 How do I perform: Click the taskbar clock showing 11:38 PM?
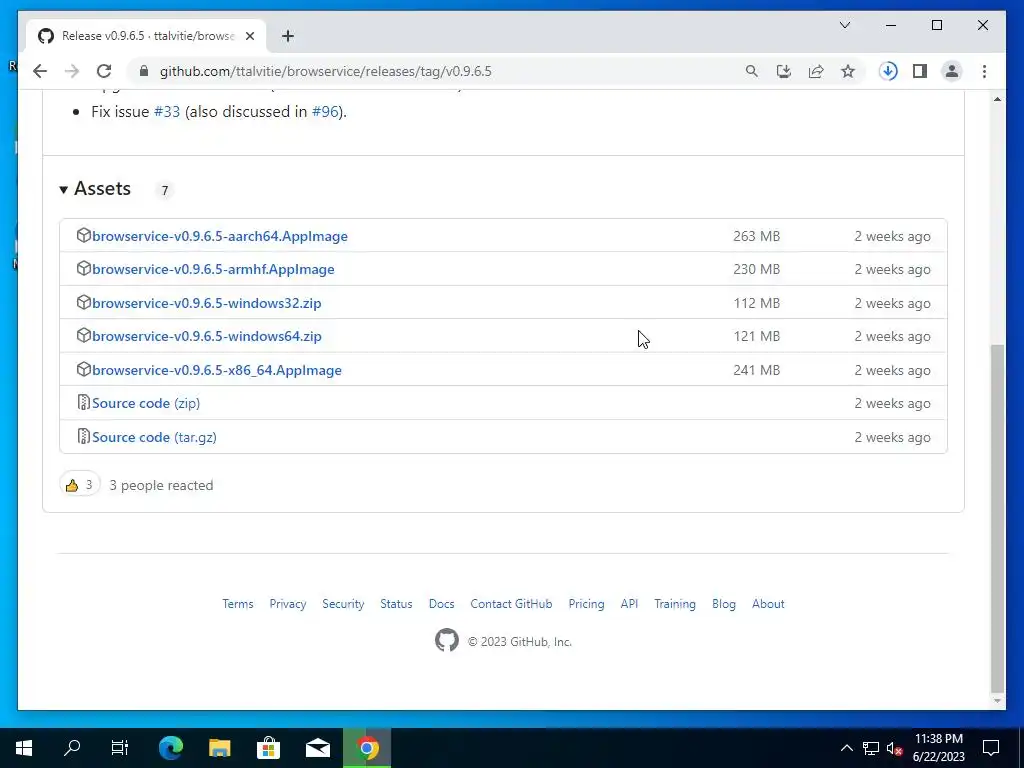tap(938, 748)
